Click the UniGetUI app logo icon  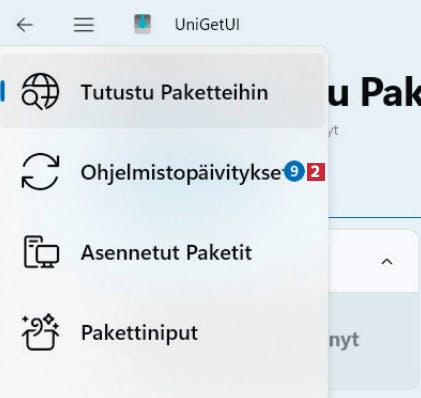point(142,24)
